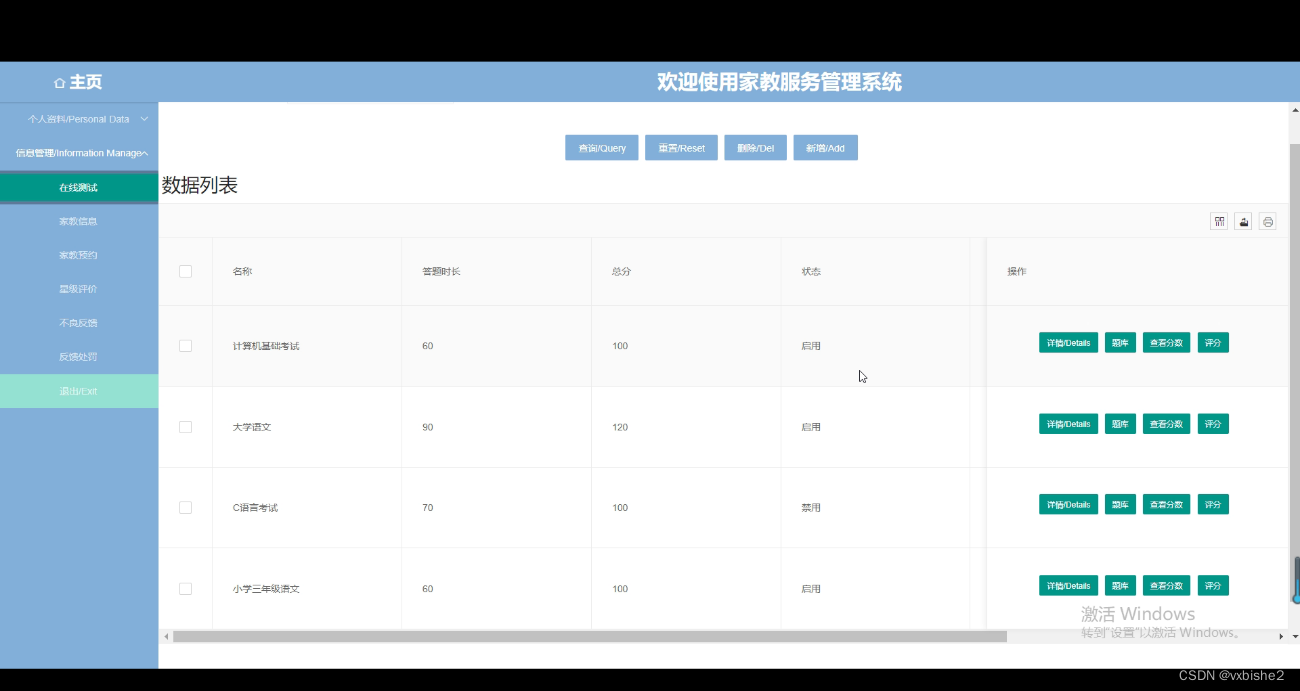Open 题库 for 计算机基础考试 row

click(1120, 343)
